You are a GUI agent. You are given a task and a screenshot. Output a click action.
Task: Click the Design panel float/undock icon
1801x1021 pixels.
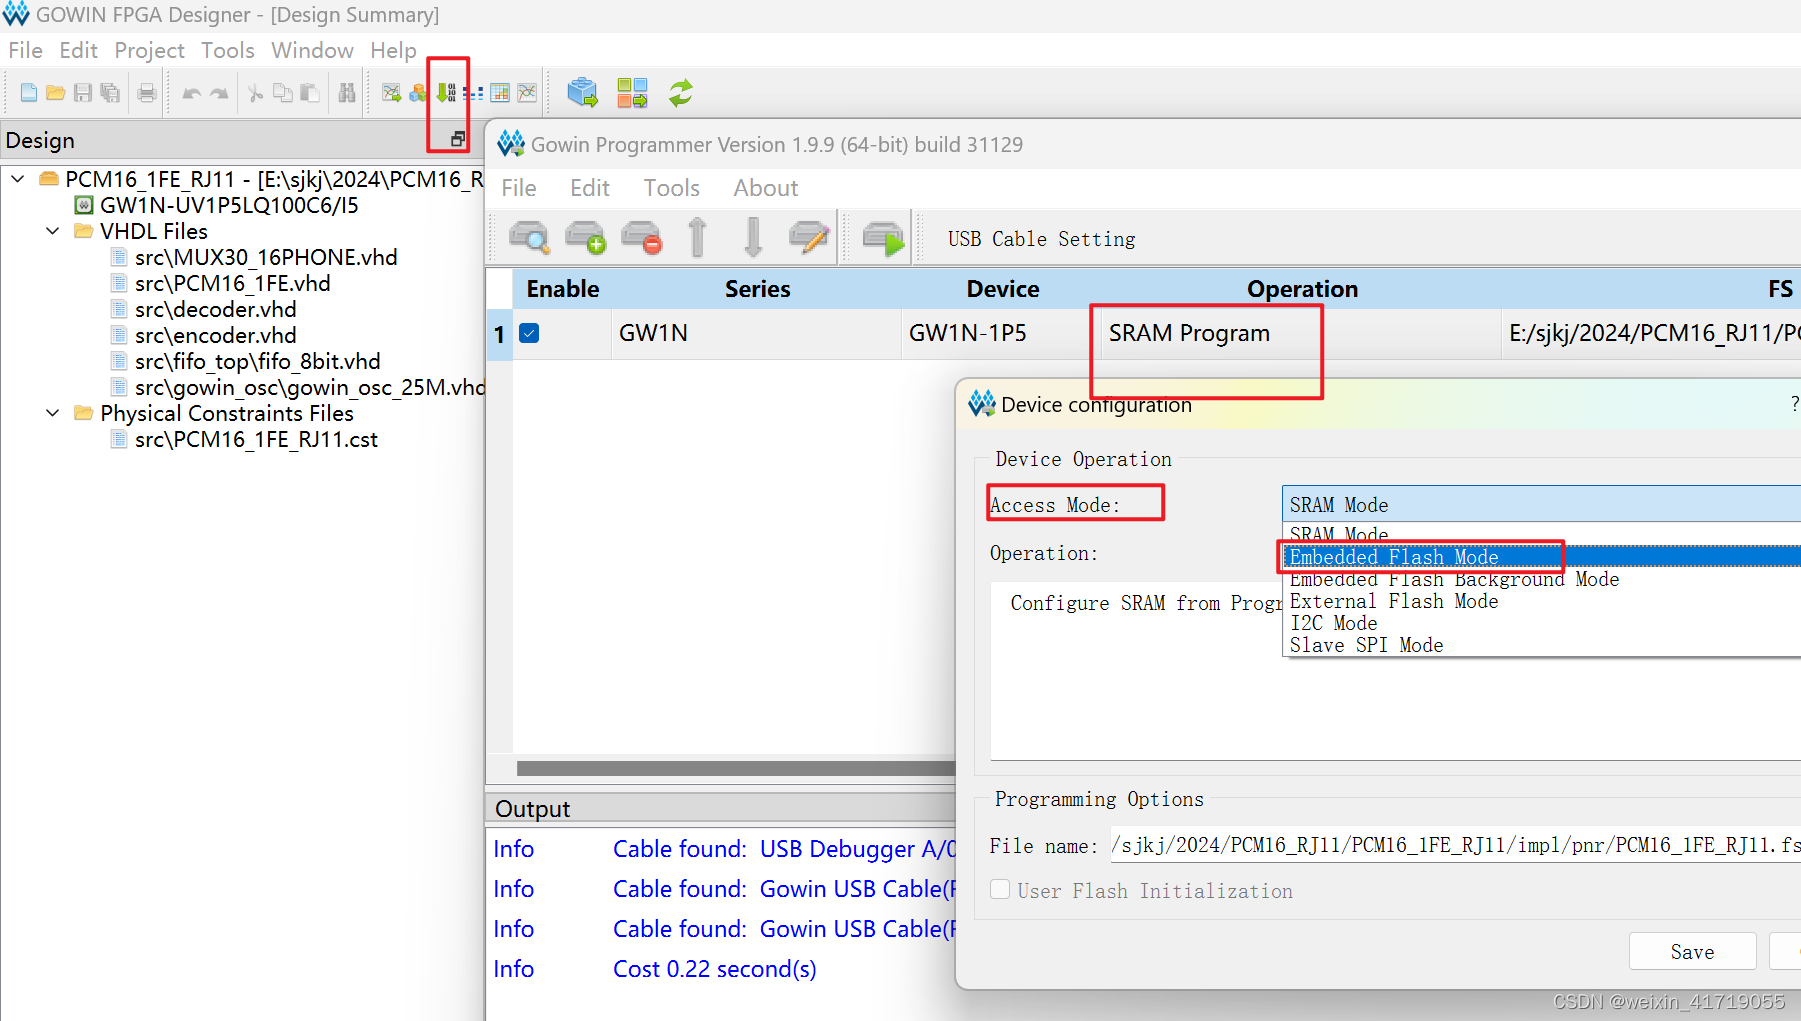coord(458,139)
